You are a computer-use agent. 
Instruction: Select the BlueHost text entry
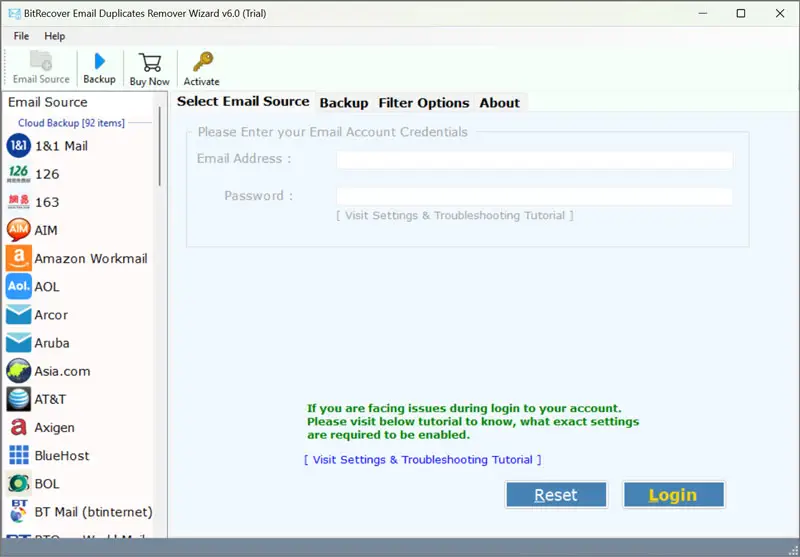click(x=62, y=455)
